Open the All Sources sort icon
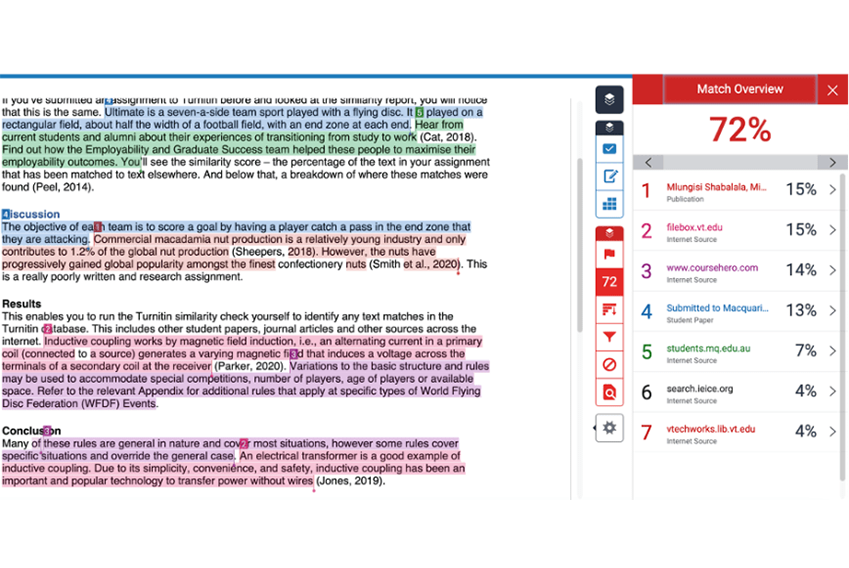The width and height of the screenshot is (849, 568). [610, 310]
